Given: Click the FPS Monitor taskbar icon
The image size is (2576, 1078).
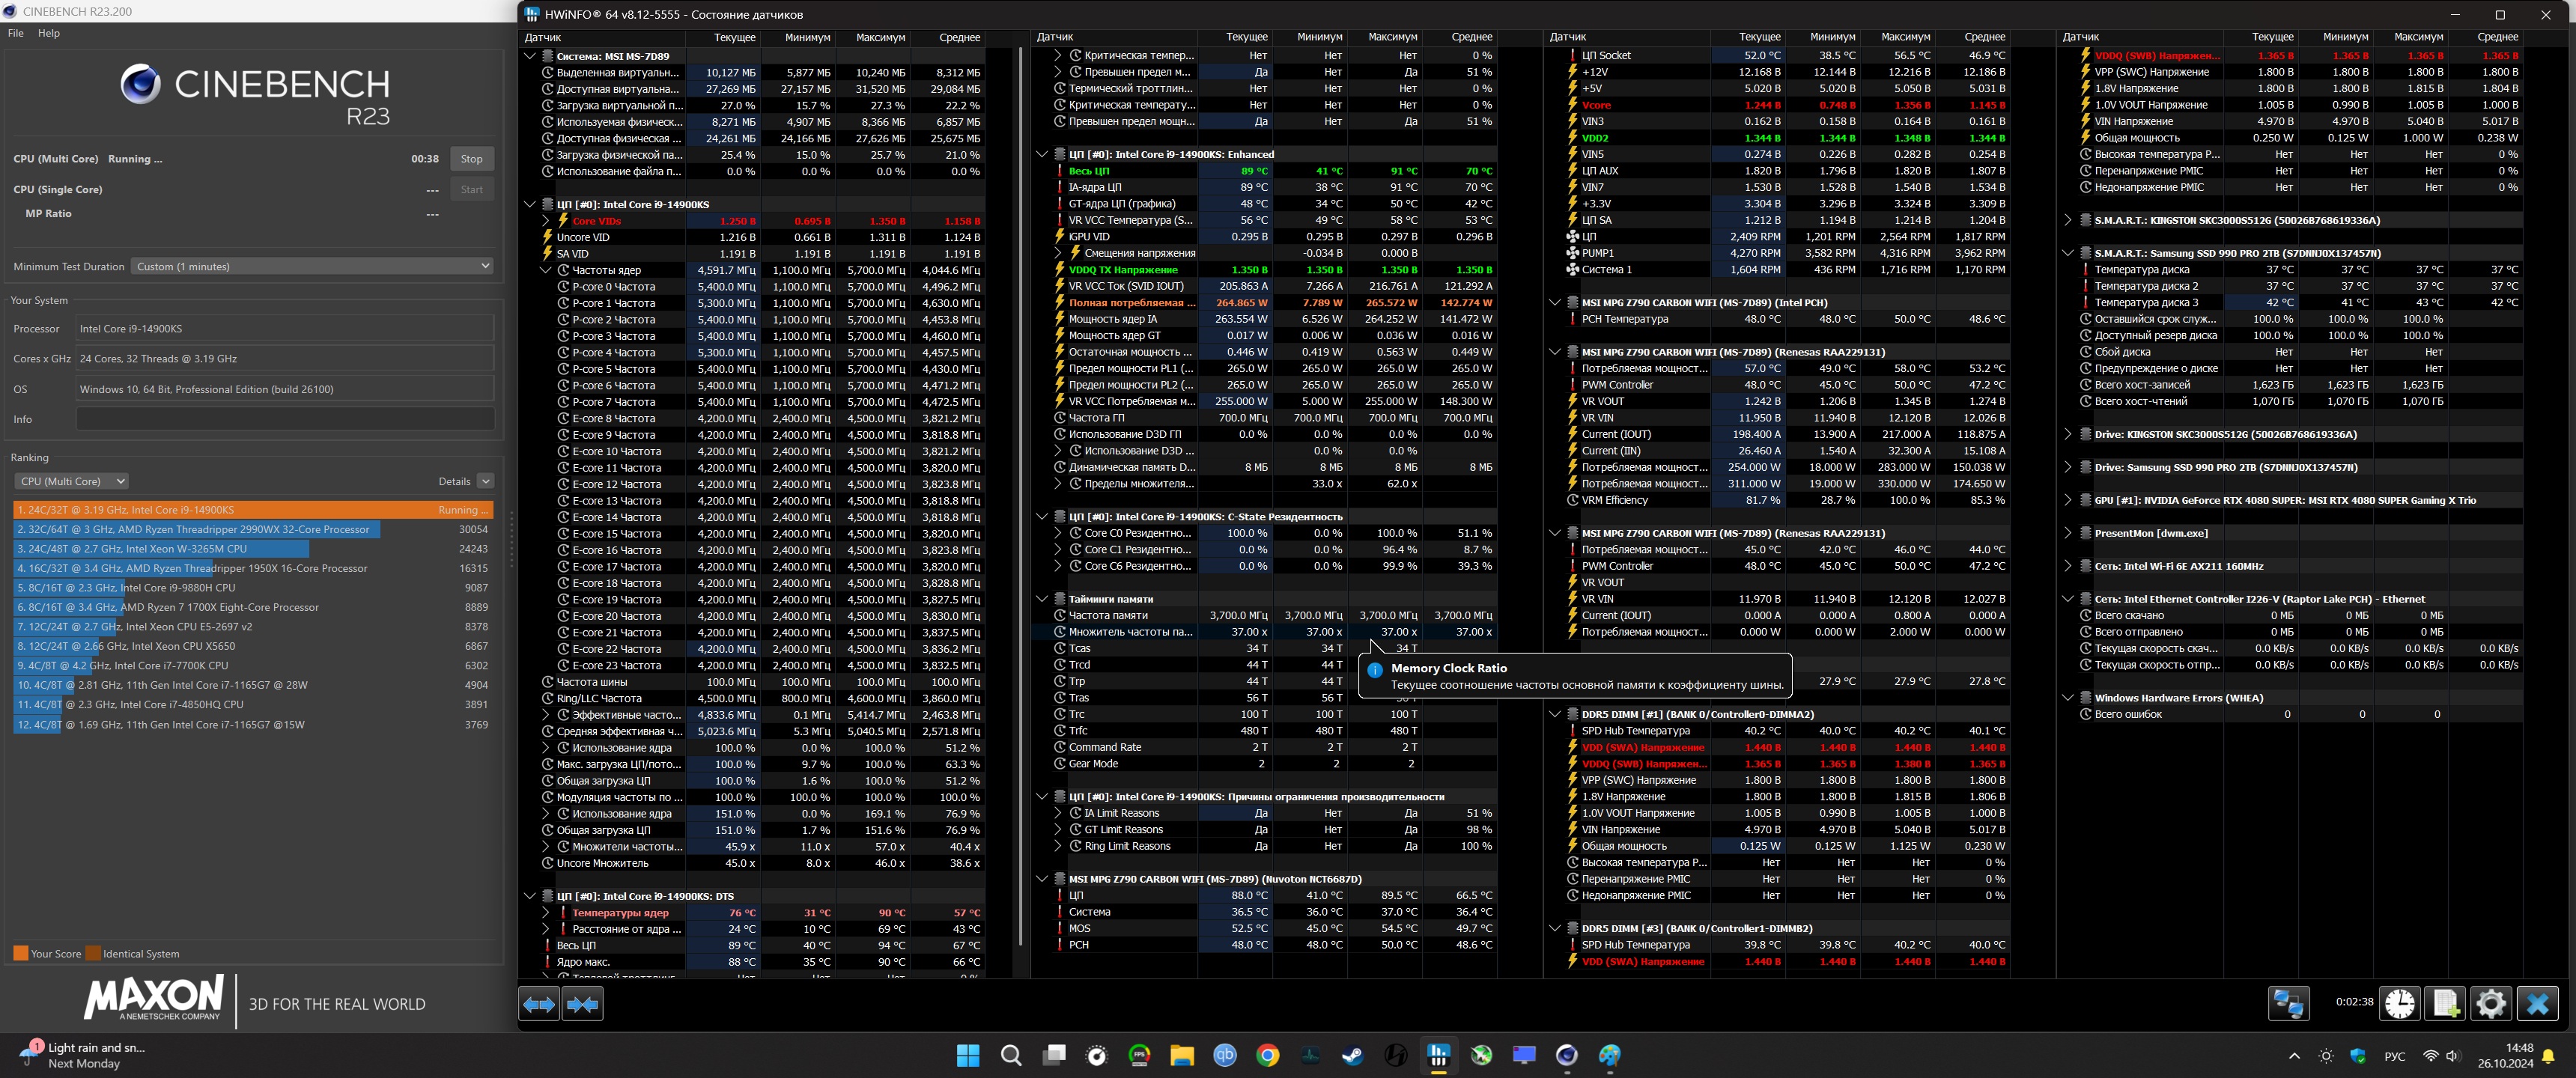Looking at the screenshot, I should tap(1139, 1055).
